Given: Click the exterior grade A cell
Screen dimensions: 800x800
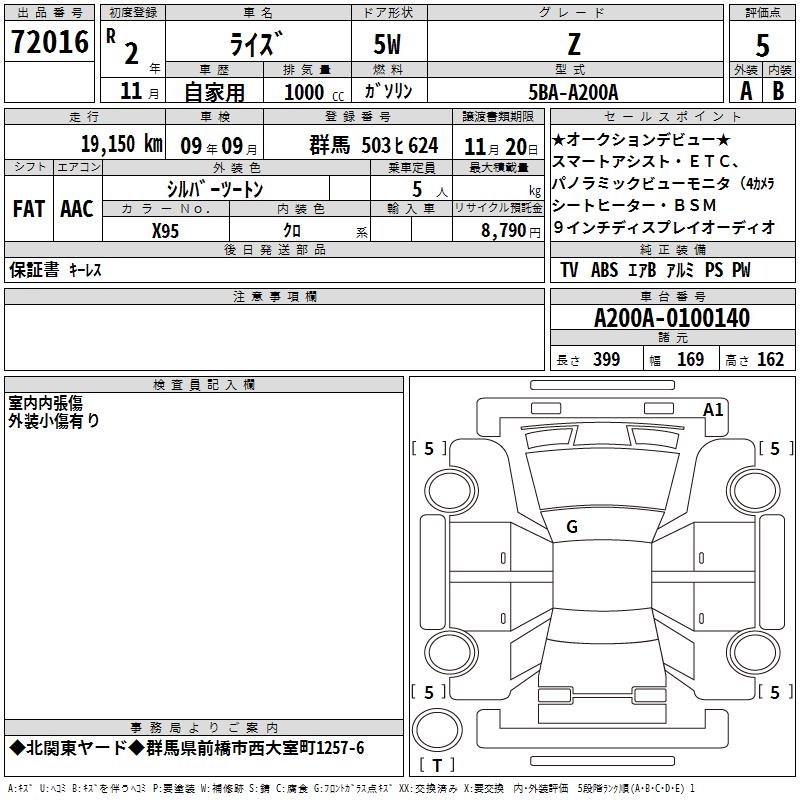Looking at the screenshot, I should 745,90.
